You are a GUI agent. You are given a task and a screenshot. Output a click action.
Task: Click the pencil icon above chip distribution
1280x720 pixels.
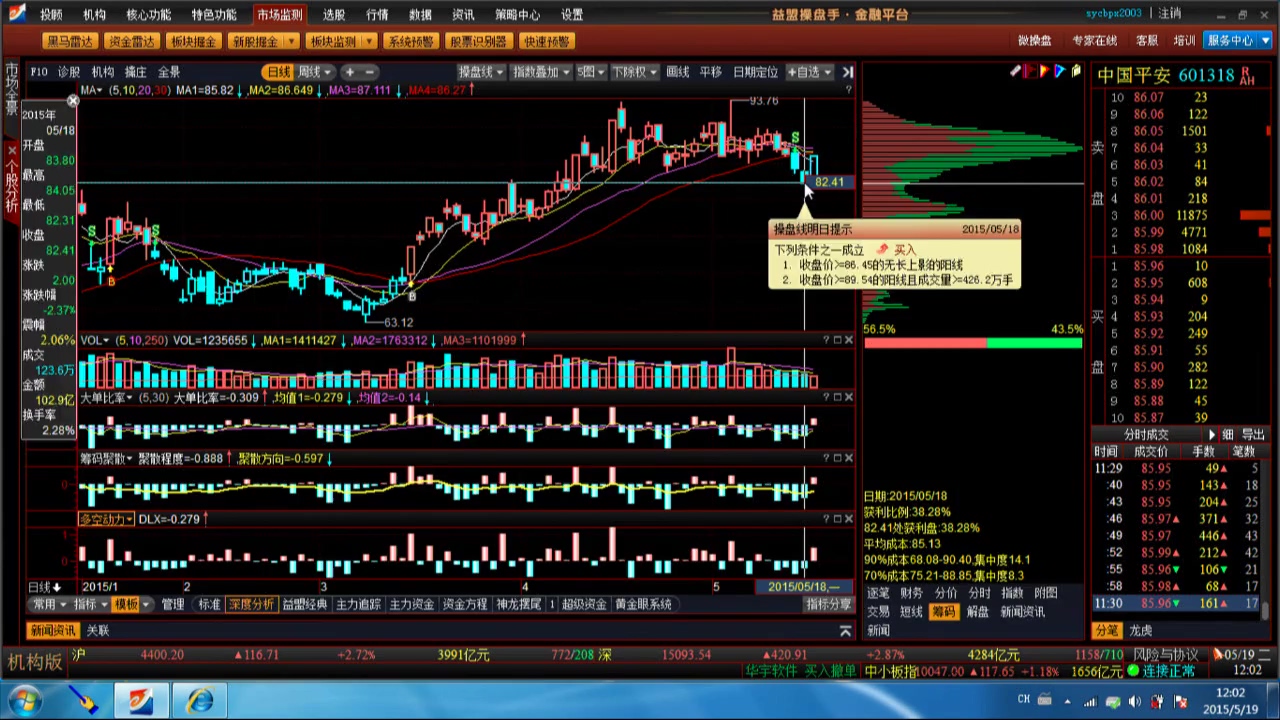pos(1015,71)
